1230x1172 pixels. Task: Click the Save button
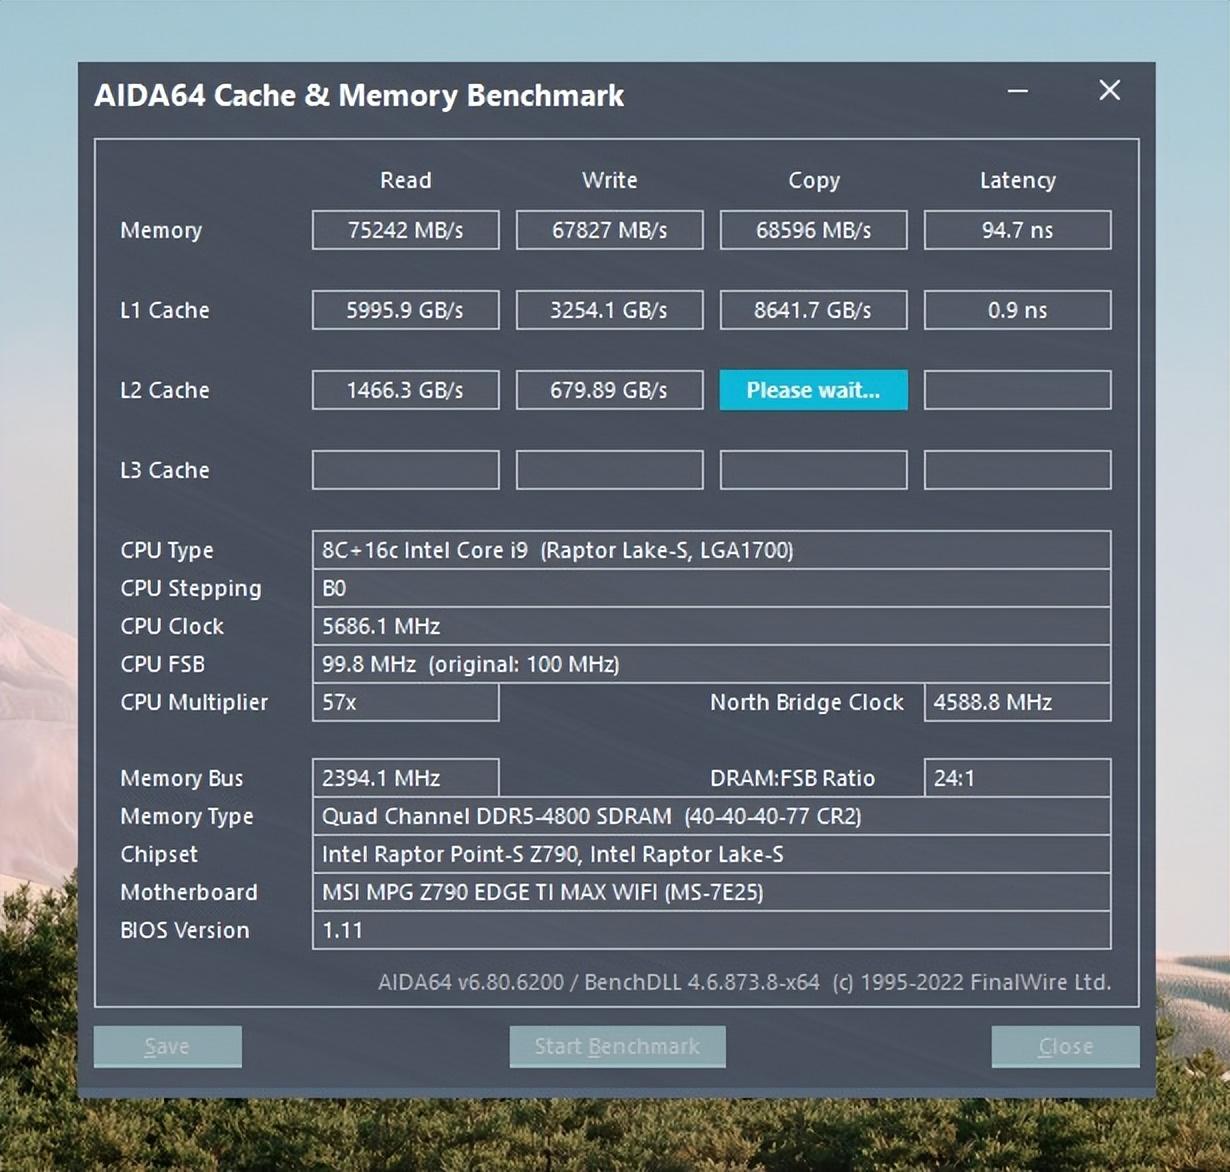click(x=168, y=1046)
